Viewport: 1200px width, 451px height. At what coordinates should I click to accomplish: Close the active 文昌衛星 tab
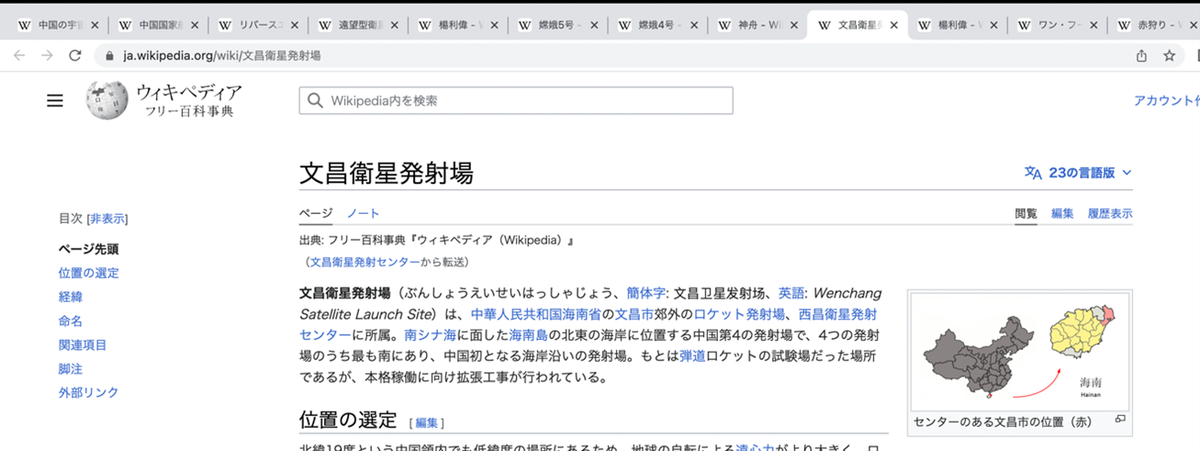coord(893,25)
